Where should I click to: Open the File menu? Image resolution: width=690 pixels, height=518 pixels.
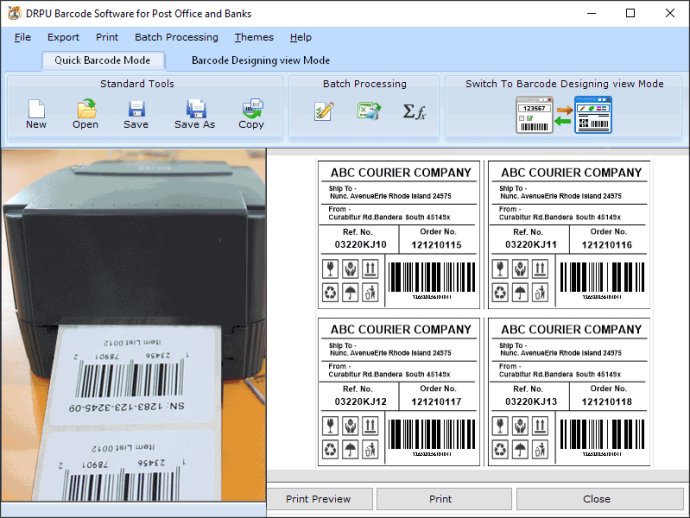point(22,37)
